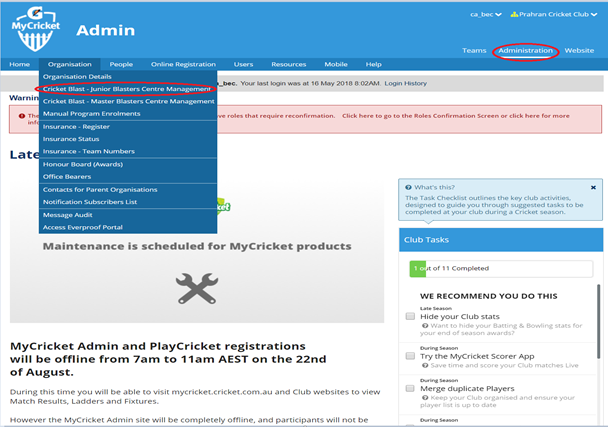Screen dimensions: 608x427
Task: Select Manual Program Enrolments
Action: (x=128, y=114)
